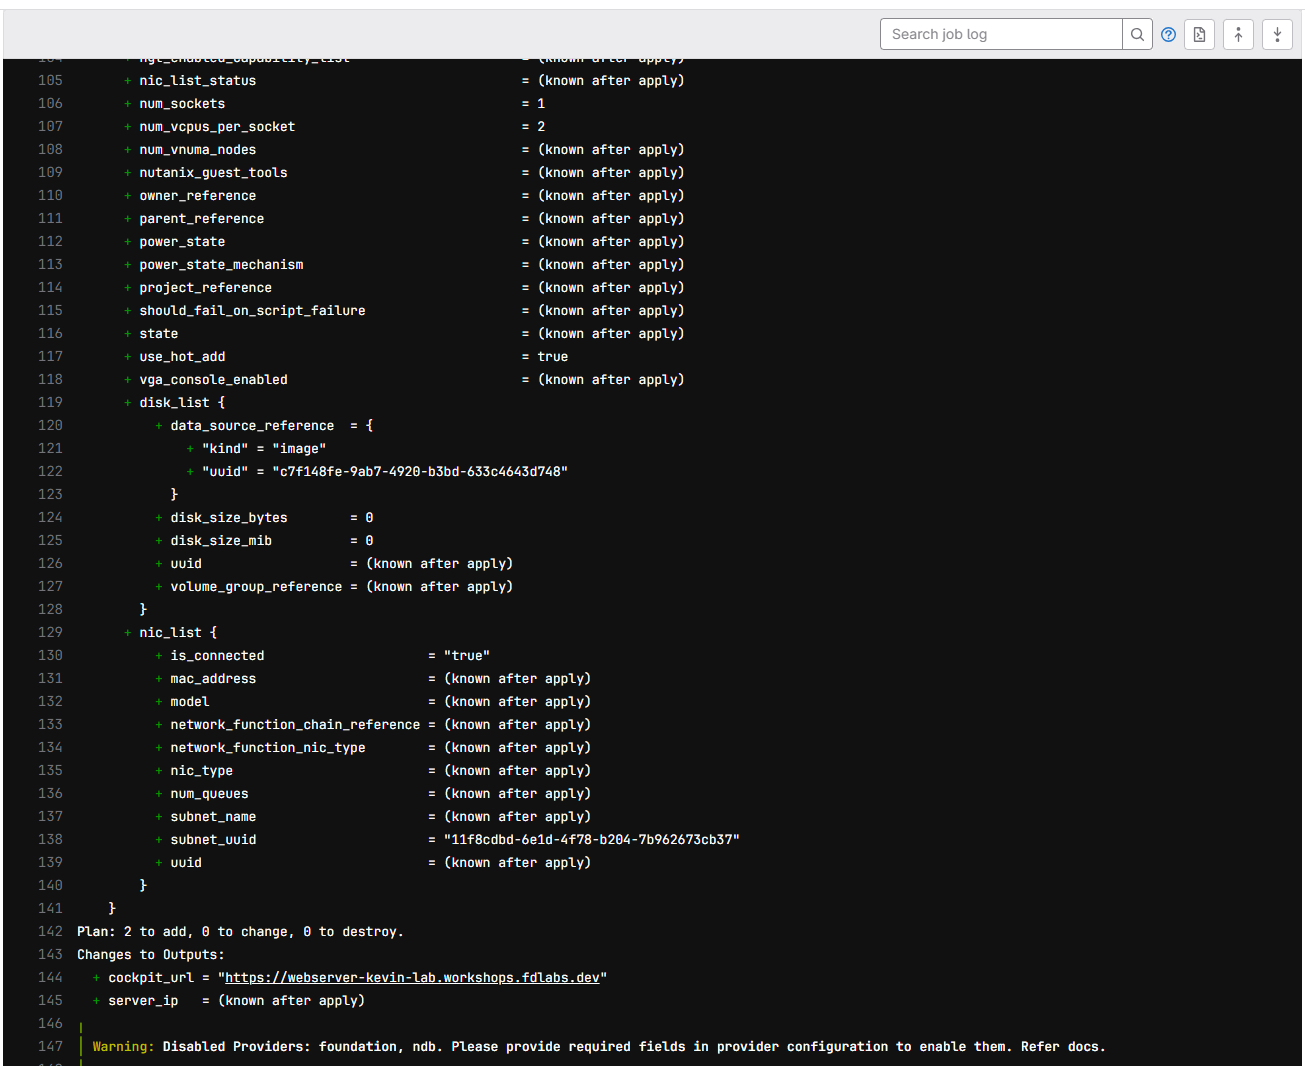The width and height of the screenshot is (1305, 1066).
Task: Click the image uuid value c7f148fe
Action: (x=420, y=472)
